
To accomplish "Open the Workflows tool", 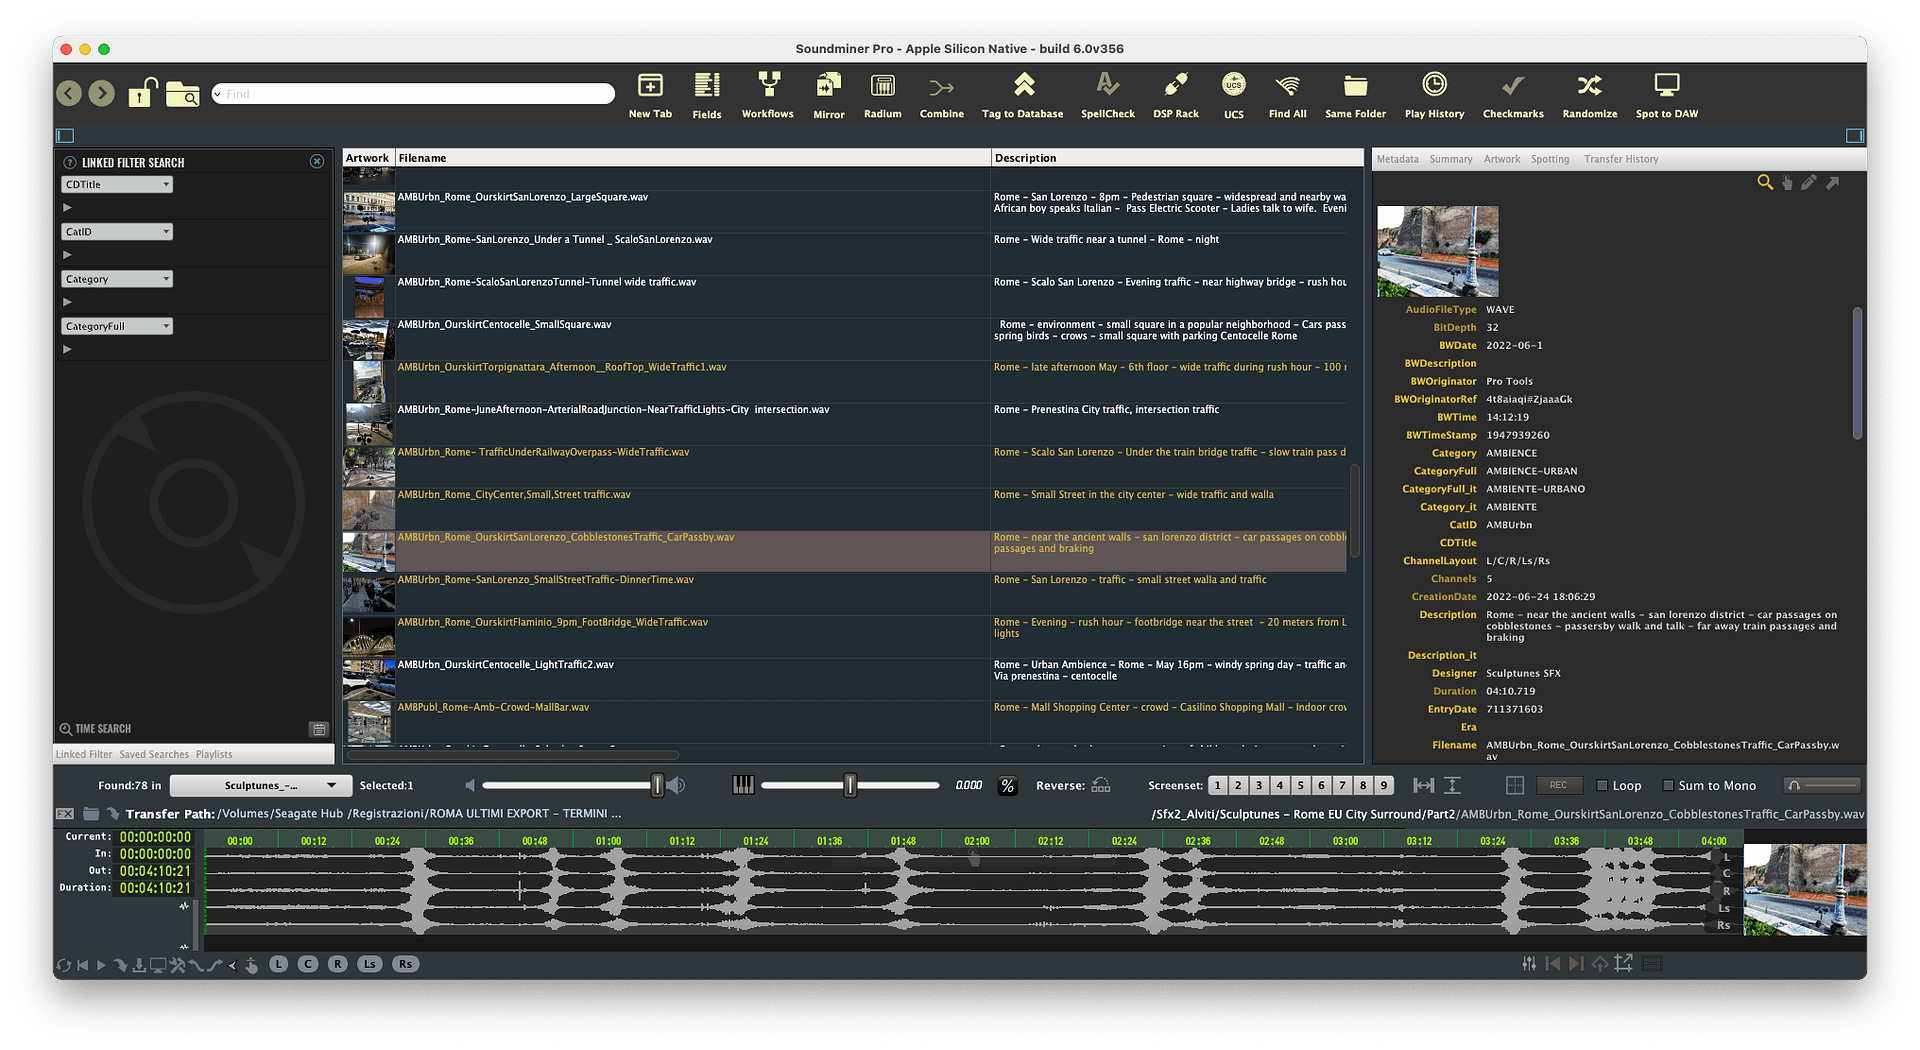I will pyautogui.click(x=768, y=87).
